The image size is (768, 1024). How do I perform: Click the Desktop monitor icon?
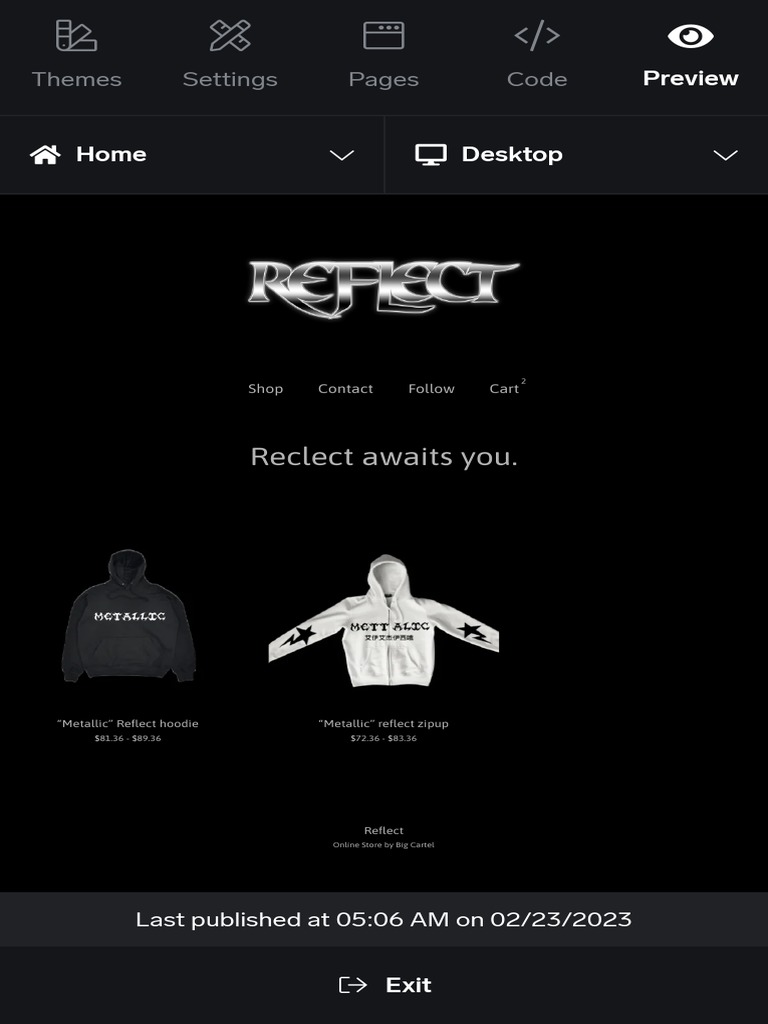click(431, 155)
